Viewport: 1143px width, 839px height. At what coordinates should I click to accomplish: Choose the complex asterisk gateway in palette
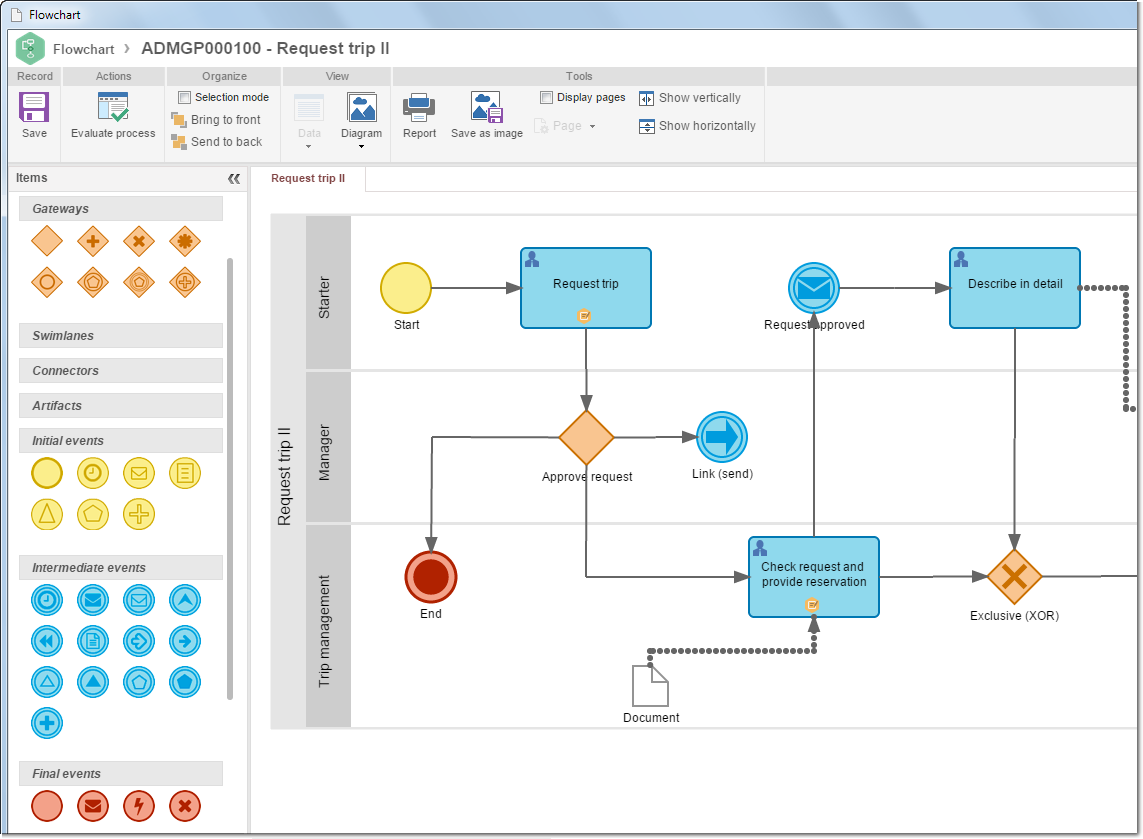coord(184,241)
